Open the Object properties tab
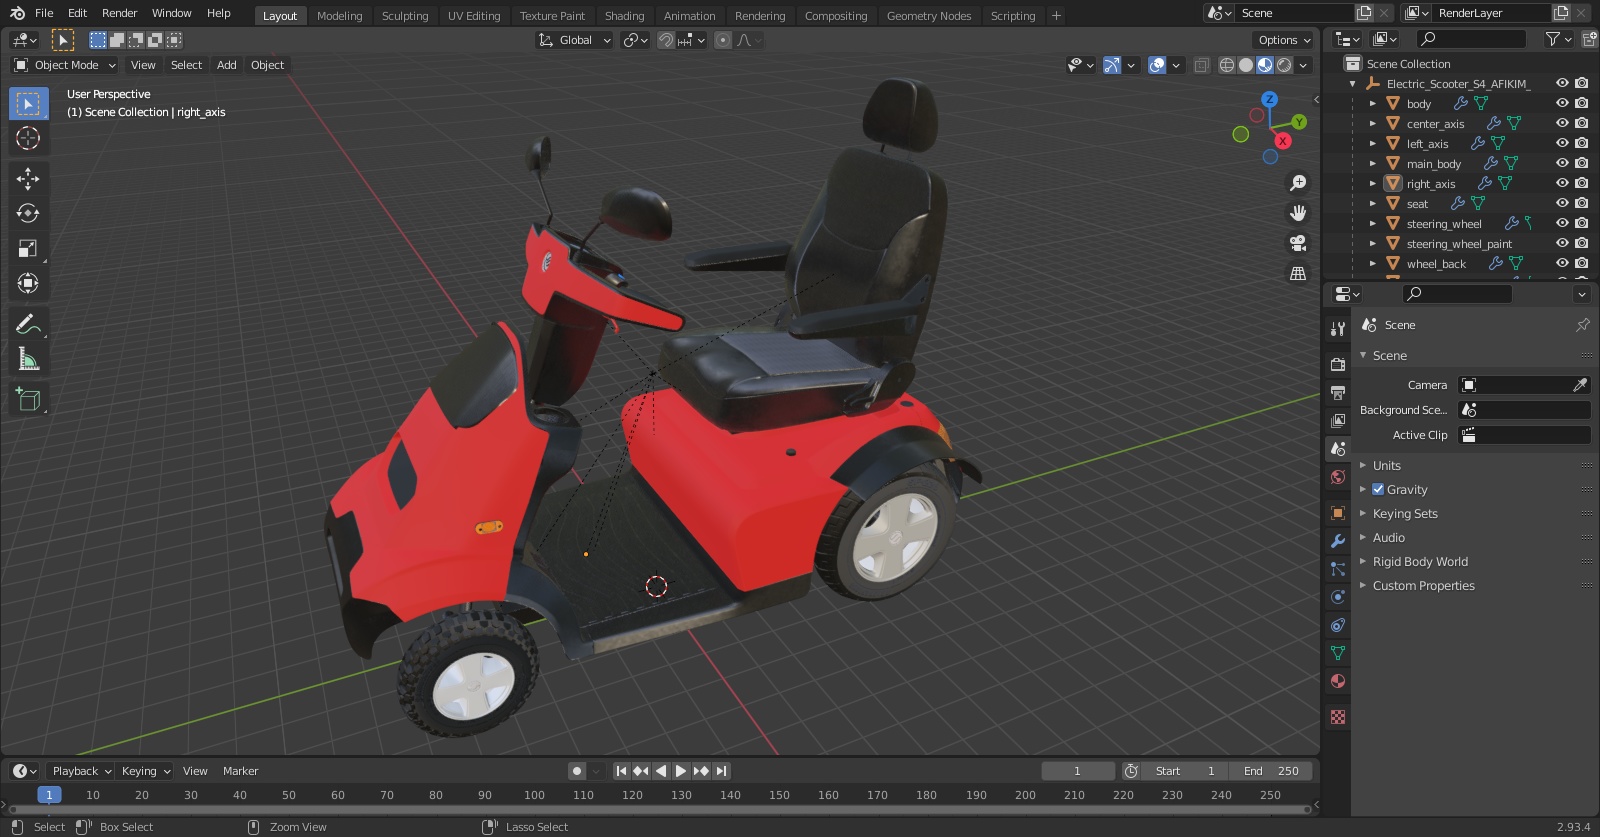 [1338, 513]
